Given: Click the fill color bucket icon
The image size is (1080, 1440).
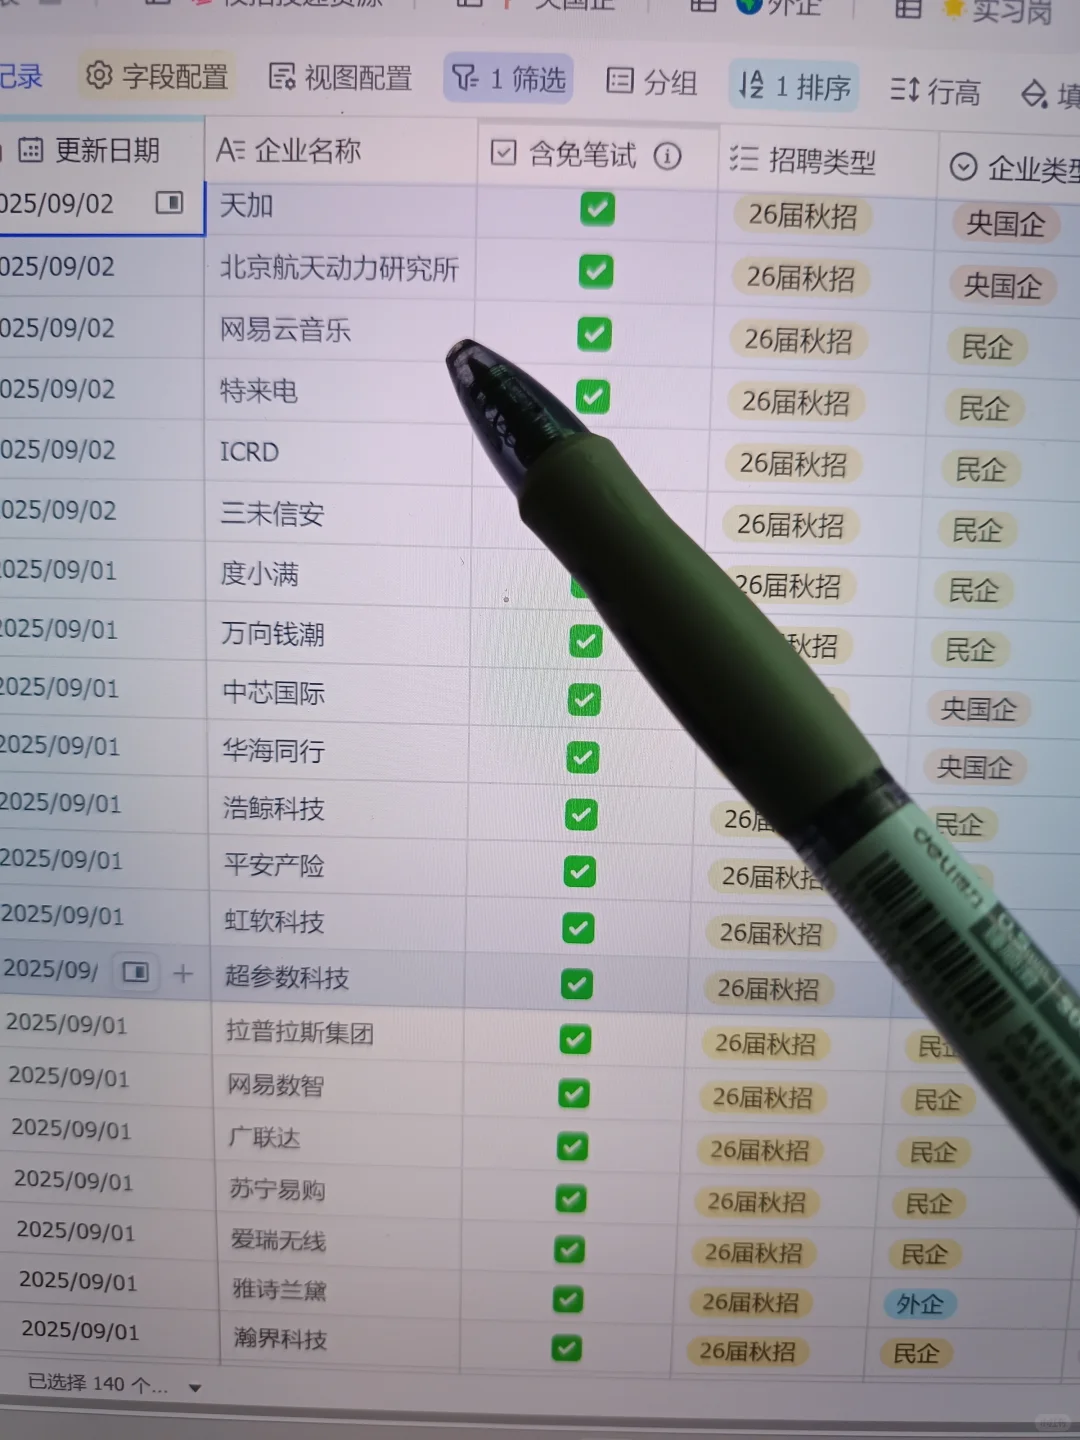Looking at the screenshot, I should tap(1034, 96).
